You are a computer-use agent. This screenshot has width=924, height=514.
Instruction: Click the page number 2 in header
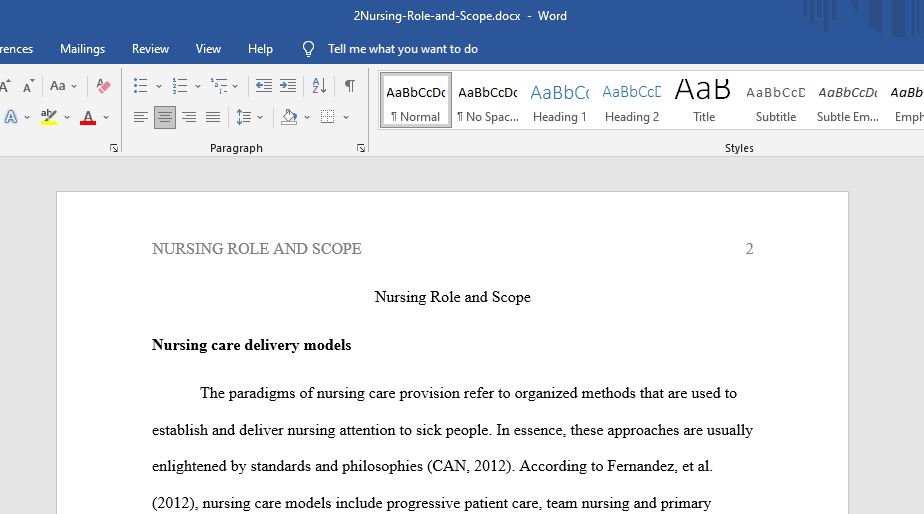click(749, 249)
